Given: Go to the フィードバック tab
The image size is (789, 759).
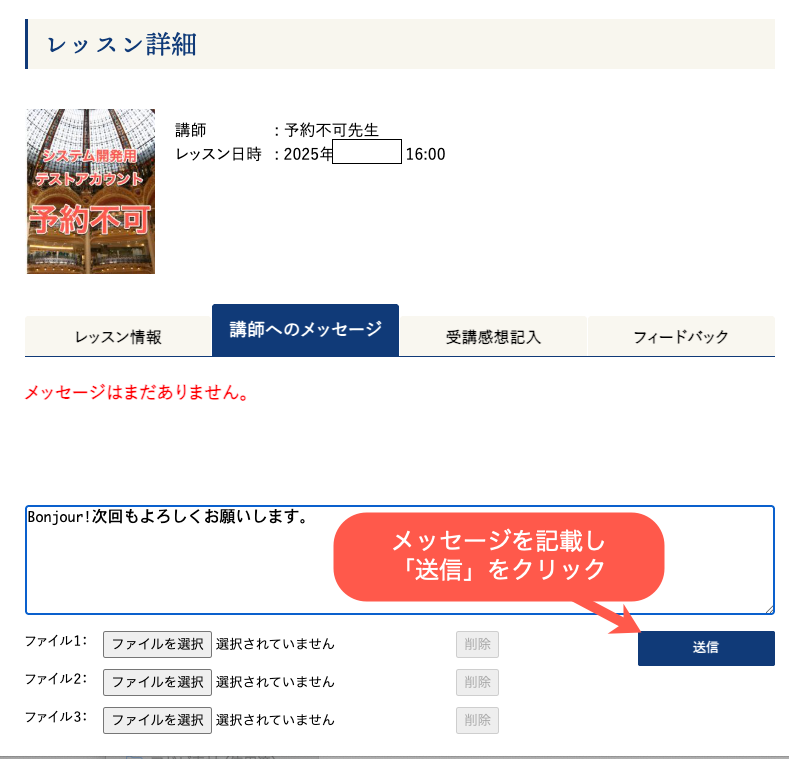Looking at the screenshot, I should click(681, 337).
